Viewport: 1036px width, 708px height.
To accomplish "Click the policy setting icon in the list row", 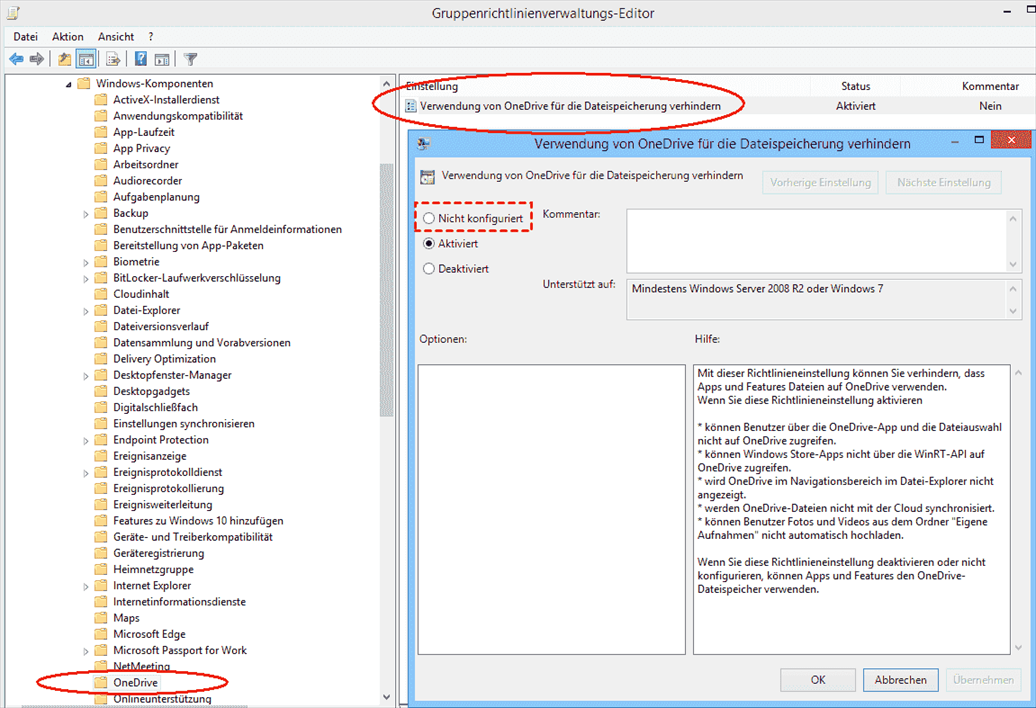I will click(x=410, y=106).
